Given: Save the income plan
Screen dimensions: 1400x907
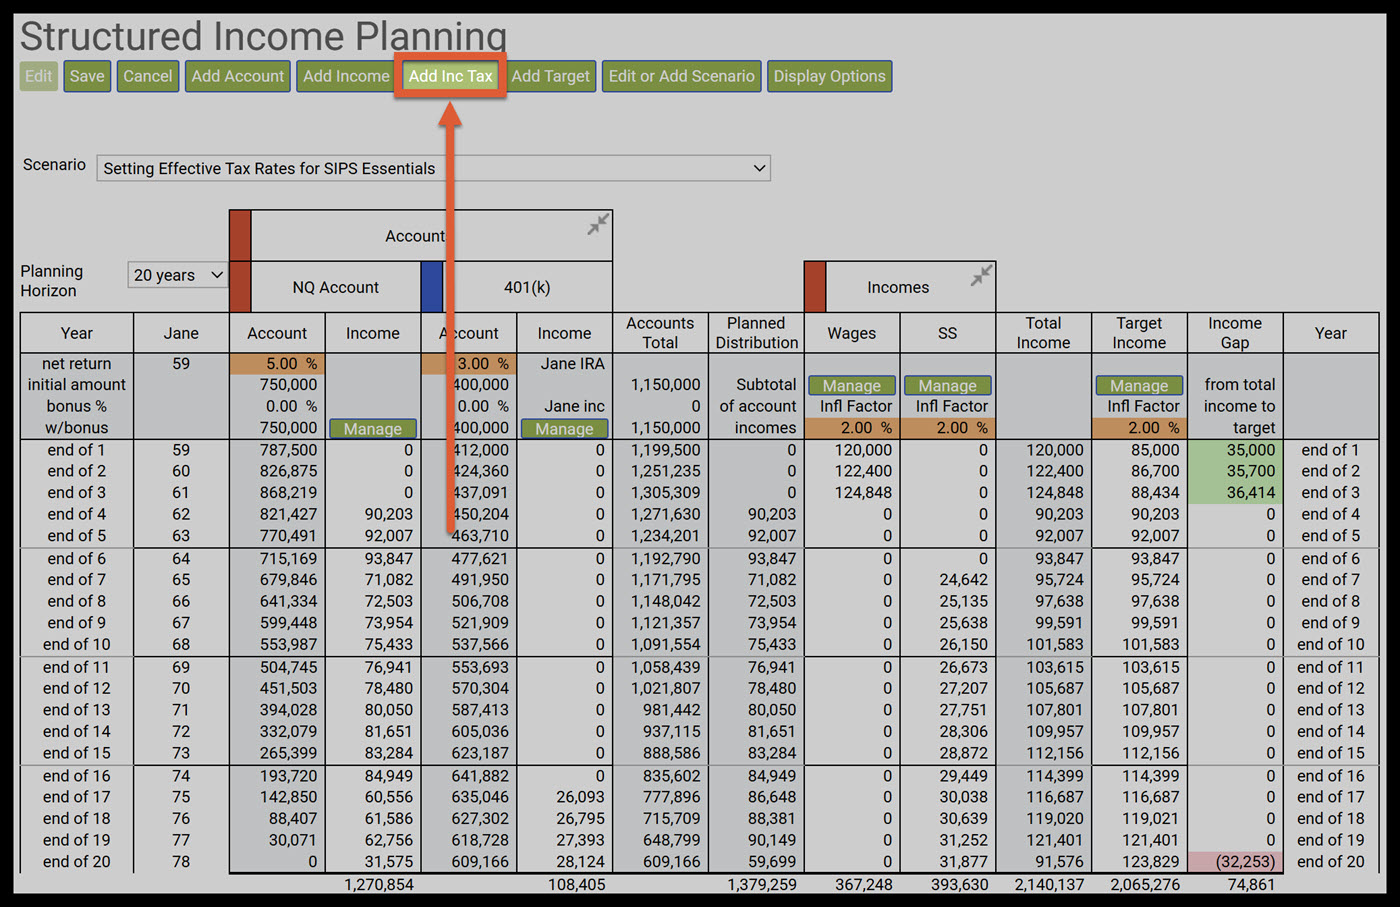Looking at the screenshot, I should pos(87,76).
